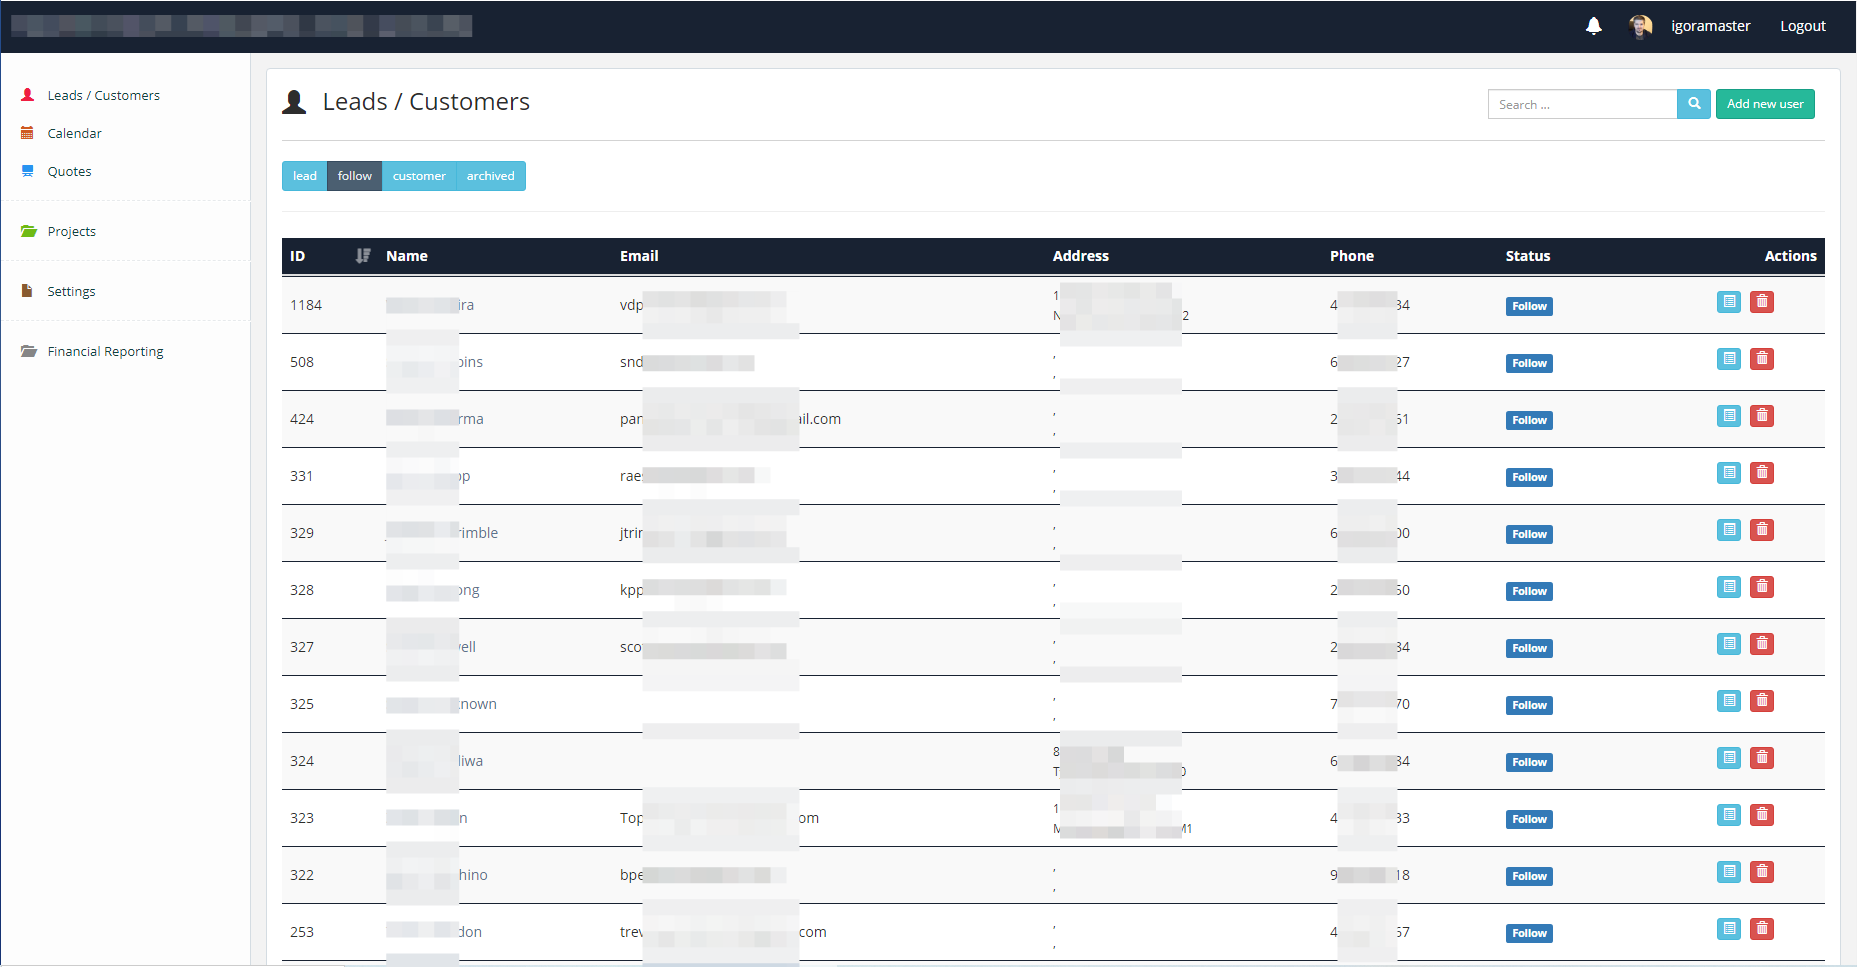Open details icon for ID 253
This screenshot has height=967, width=1857.
[x=1729, y=929]
